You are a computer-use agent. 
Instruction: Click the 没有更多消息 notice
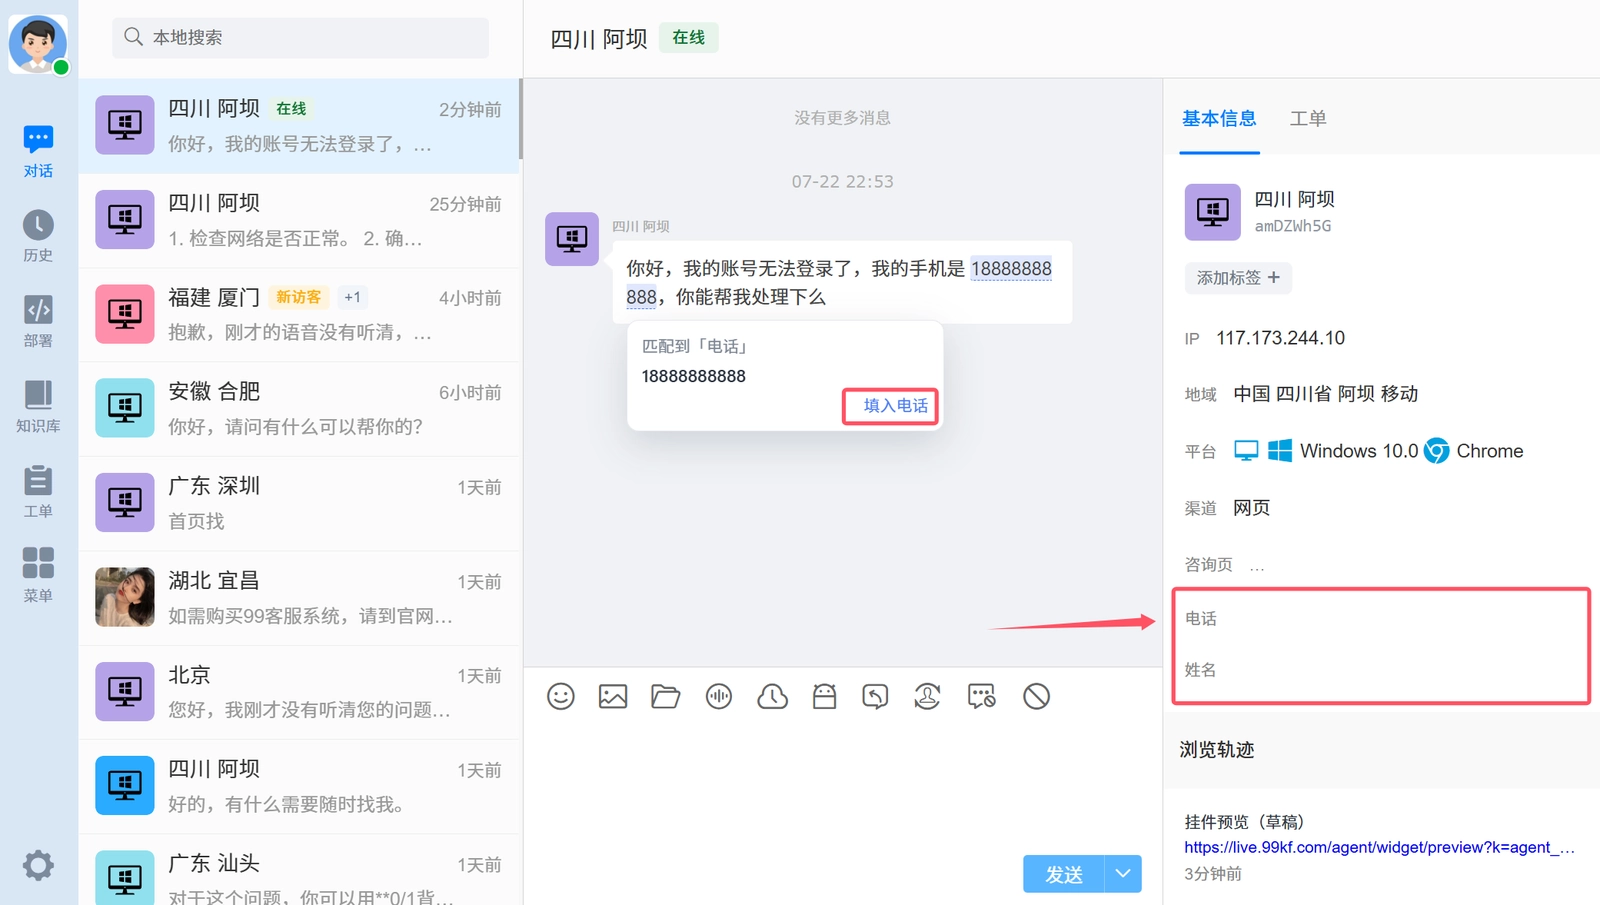[x=842, y=118]
